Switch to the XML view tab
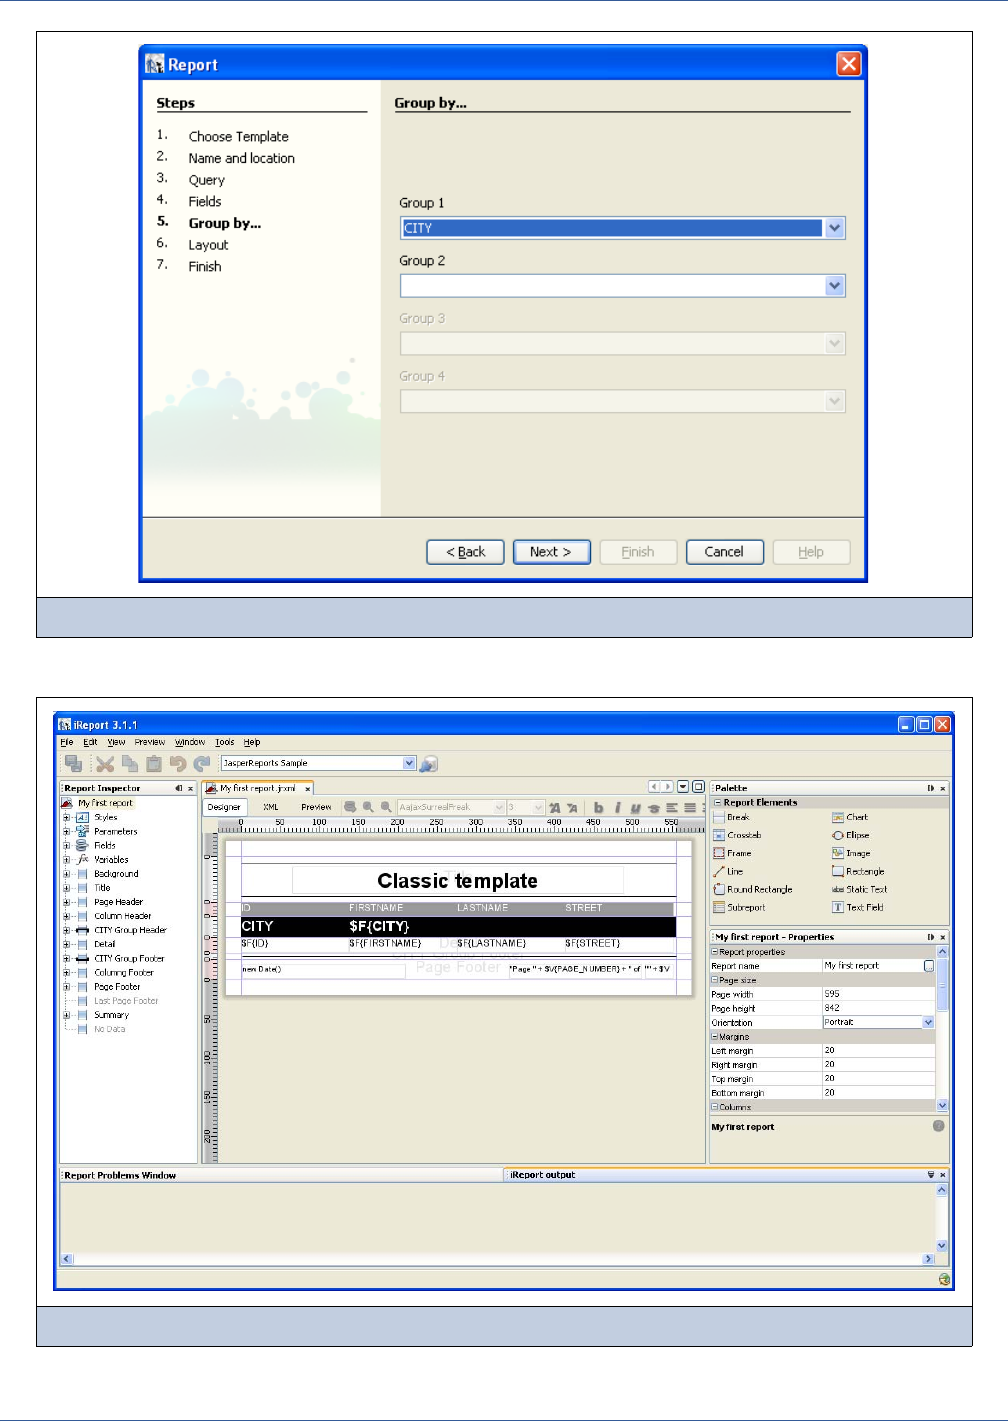The width and height of the screenshot is (1008, 1422). click(271, 807)
